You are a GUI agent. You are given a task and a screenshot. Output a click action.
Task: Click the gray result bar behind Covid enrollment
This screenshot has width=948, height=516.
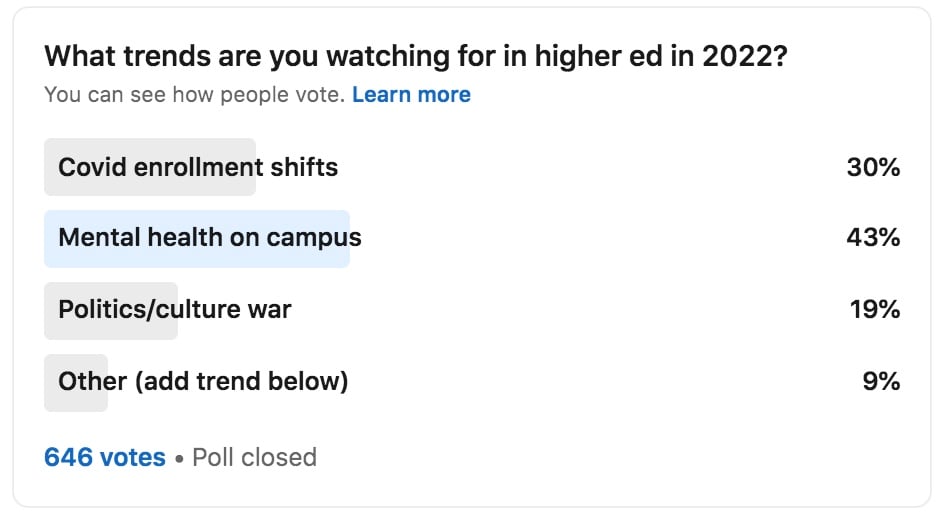coord(150,167)
